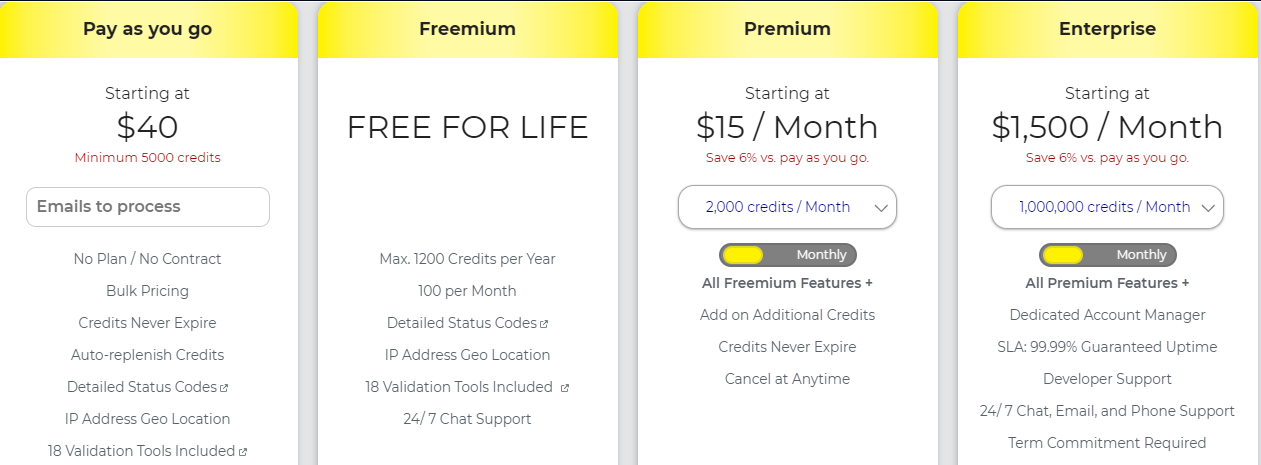Select the Freemium plan header
The image size is (1261, 465).
click(468, 29)
